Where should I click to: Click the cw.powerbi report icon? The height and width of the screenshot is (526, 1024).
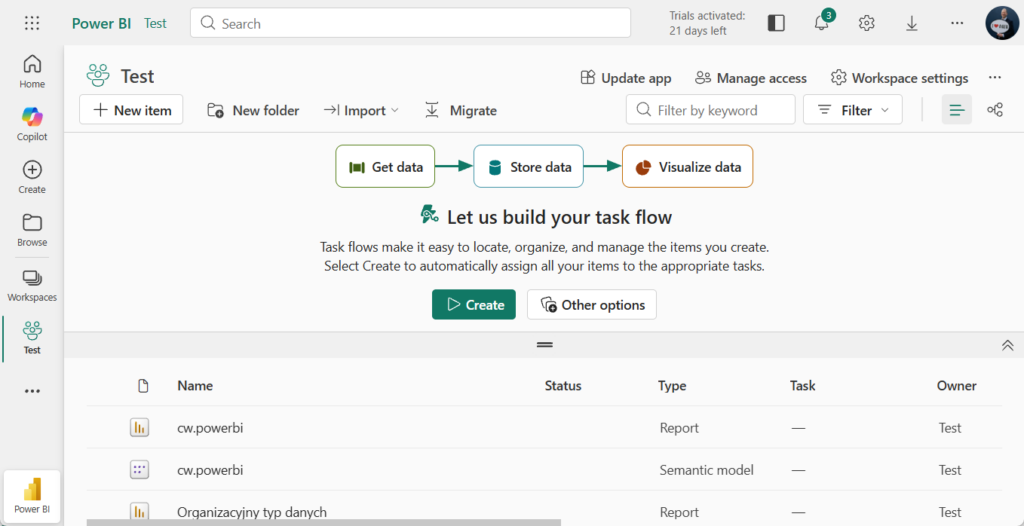pos(139,428)
